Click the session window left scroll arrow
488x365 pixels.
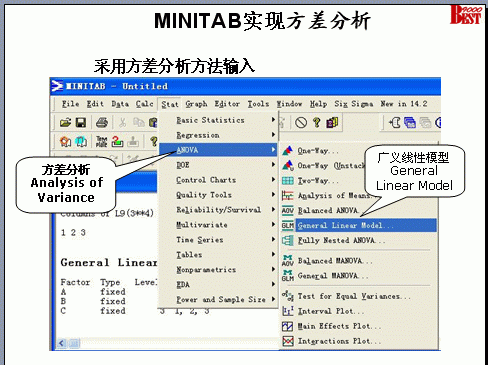tap(62, 343)
